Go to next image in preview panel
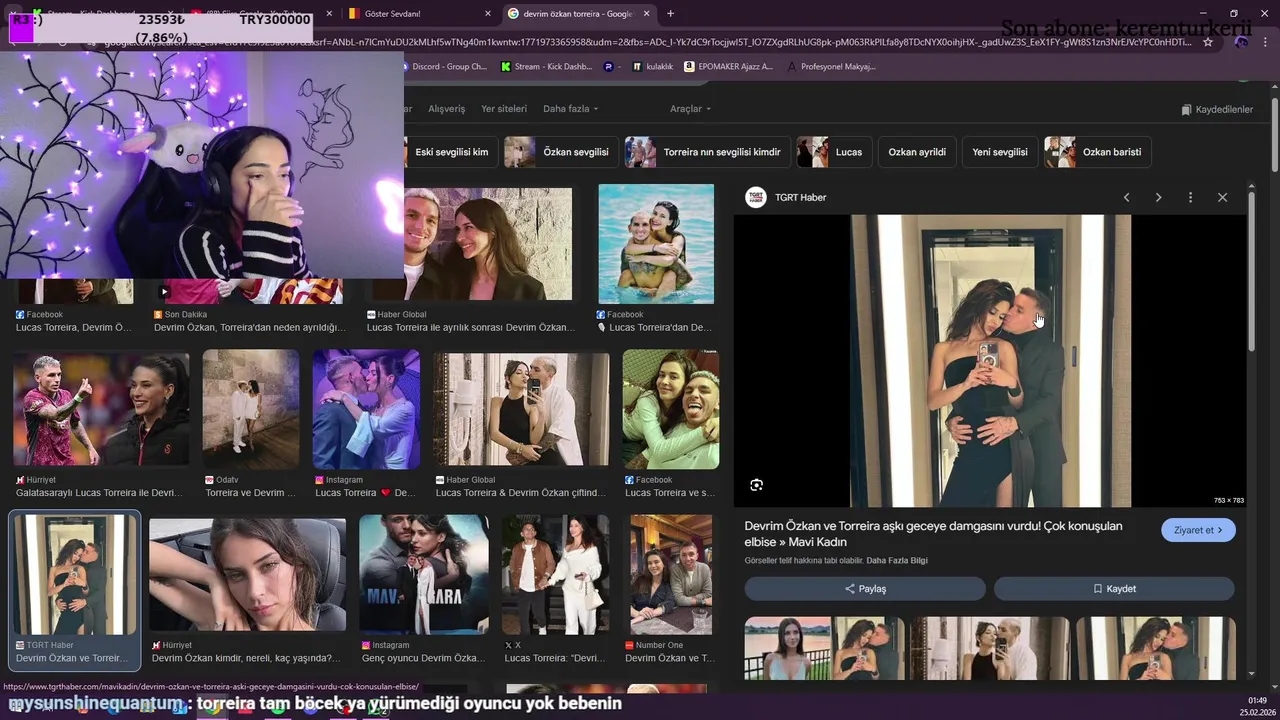1280x720 pixels. (1158, 197)
